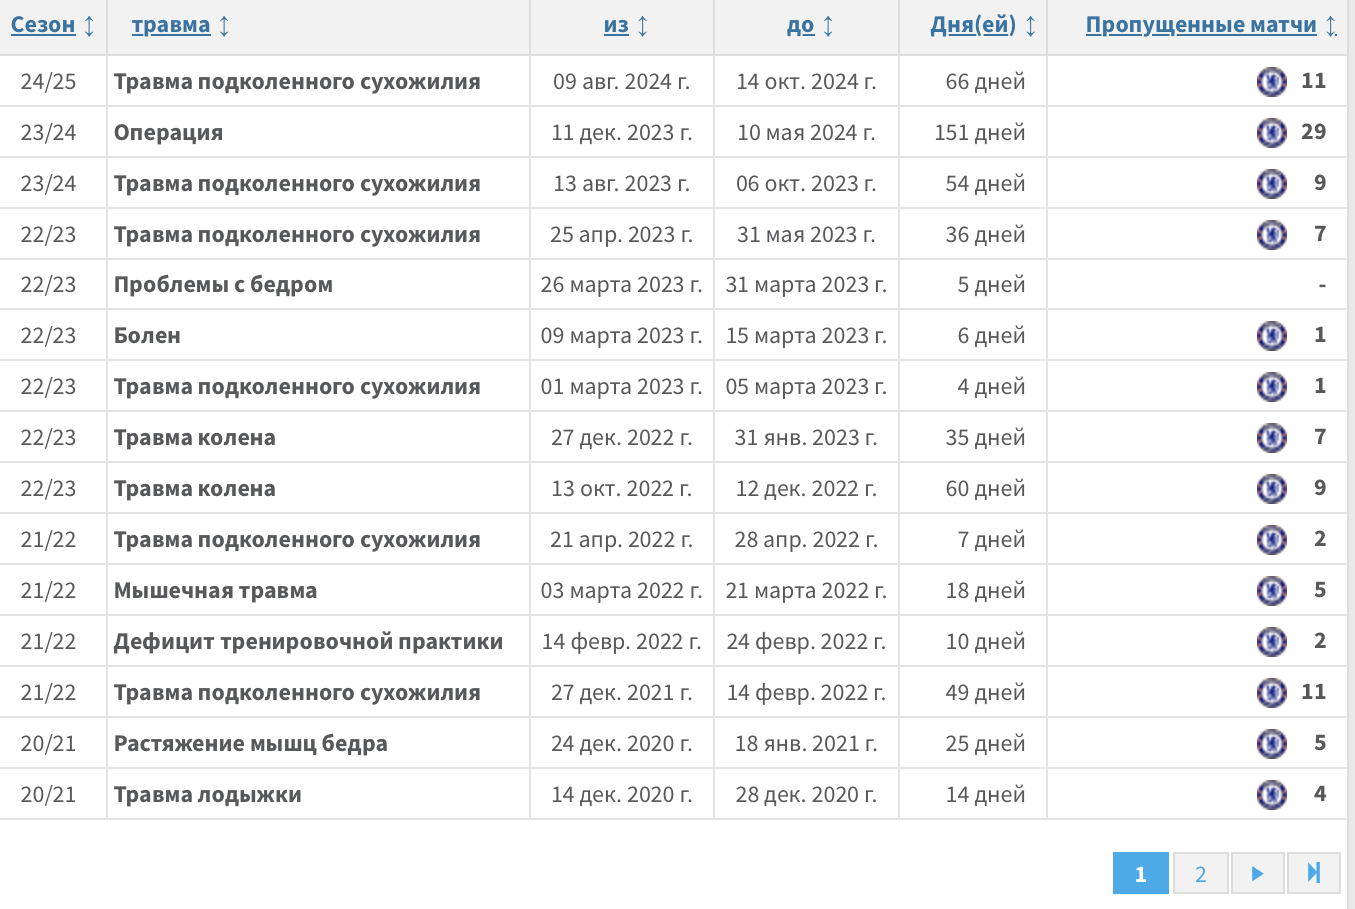Click the Chelsea crest in the Болен row
The width and height of the screenshot is (1355, 909).
coord(1271,335)
